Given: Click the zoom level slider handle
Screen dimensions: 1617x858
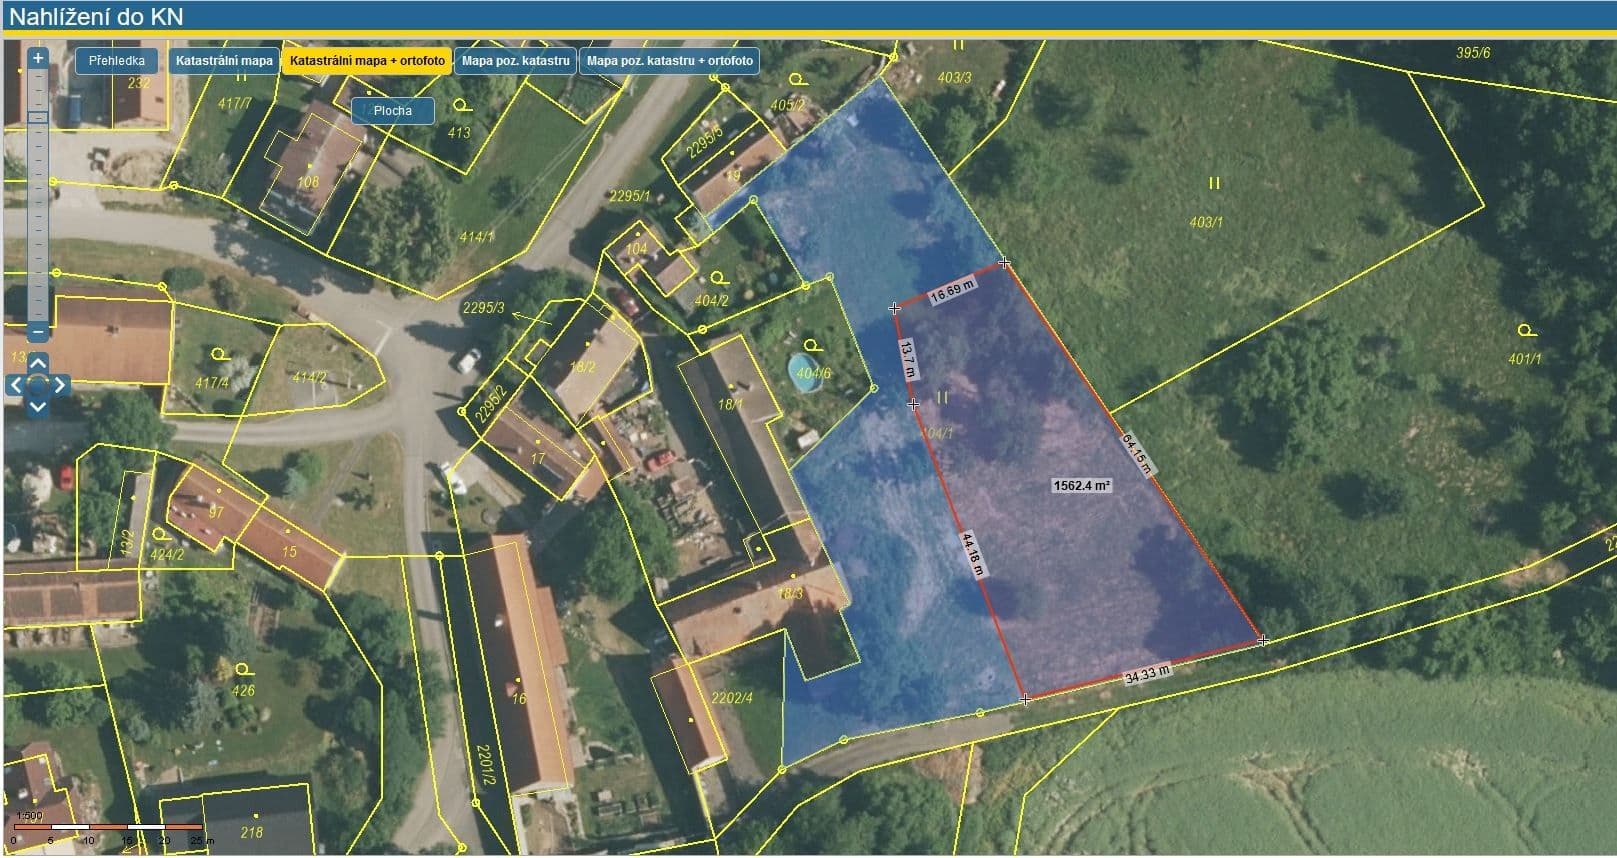Looking at the screenshot, I should [x=38, y=118].
